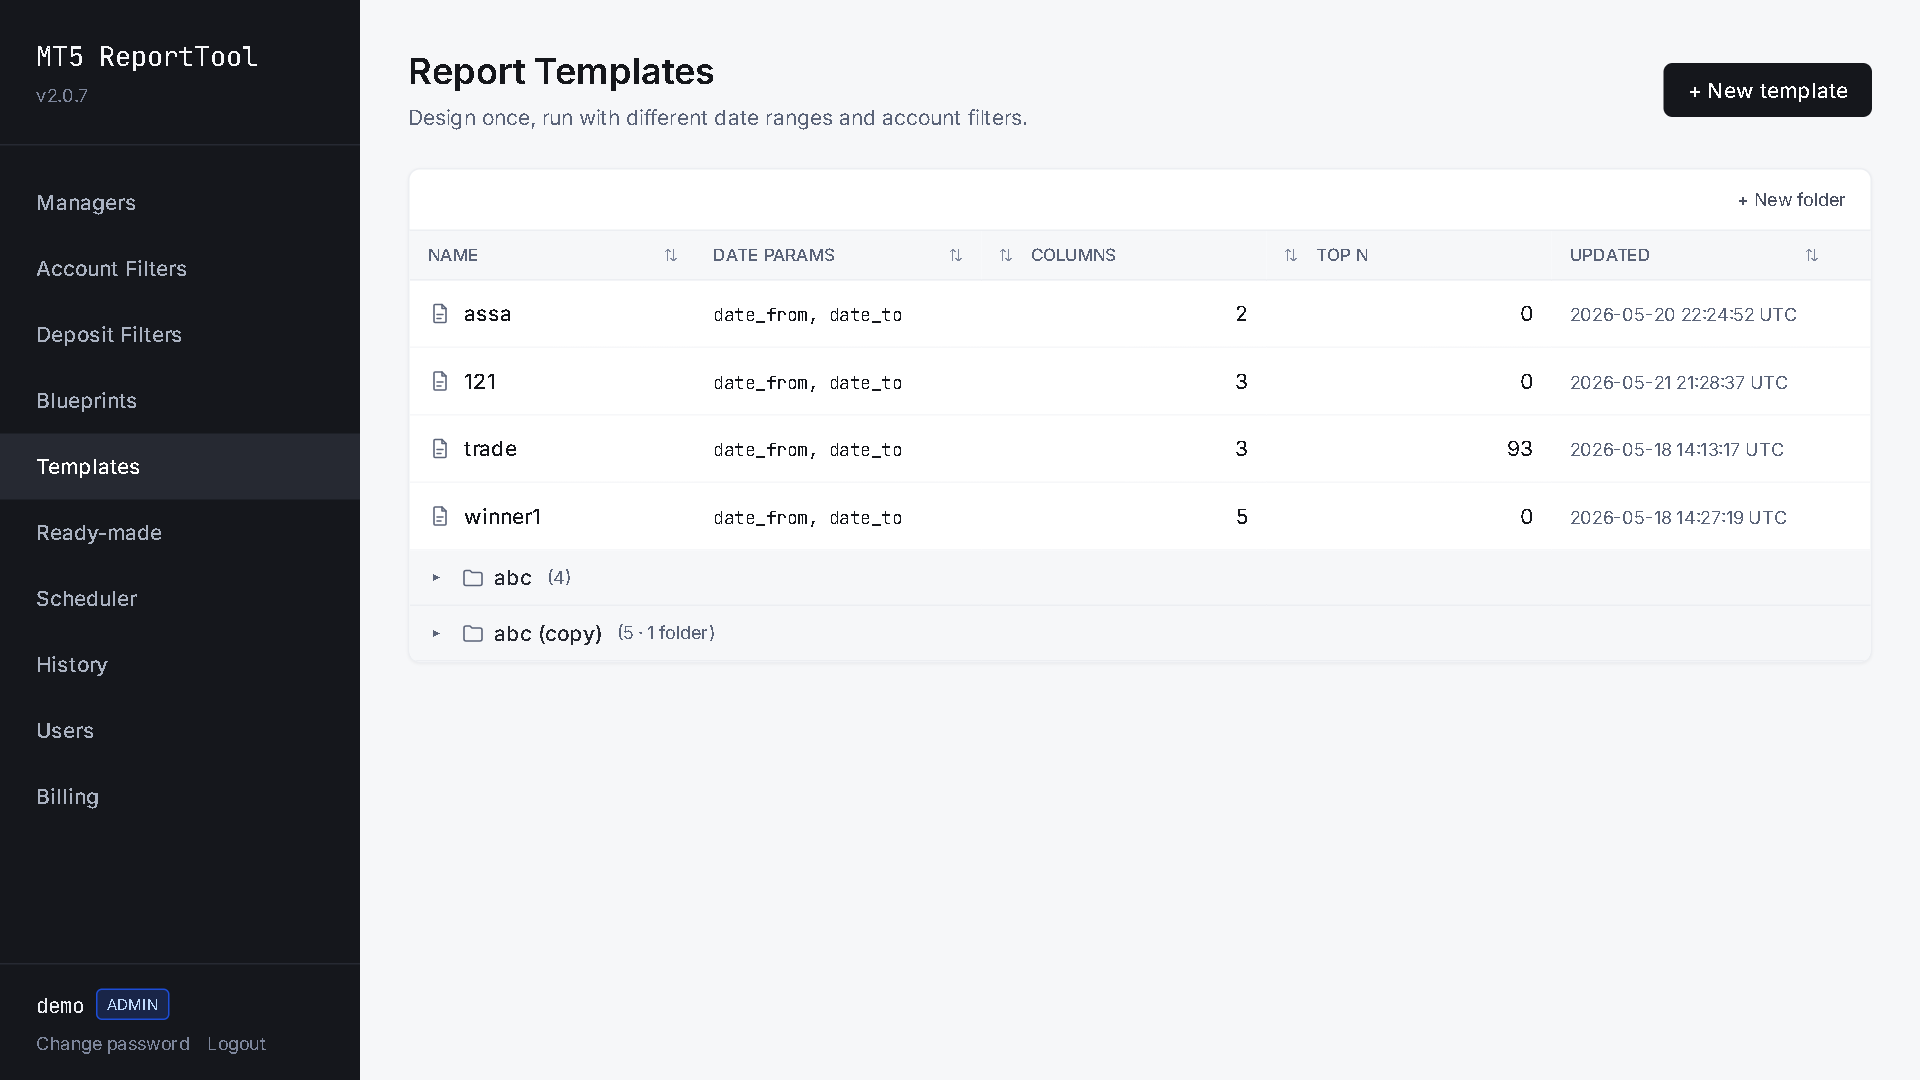This screenshot has height=1080, width=1920.
Task: Sort by Date Params column arrows
Action: [x=956, y=255]
